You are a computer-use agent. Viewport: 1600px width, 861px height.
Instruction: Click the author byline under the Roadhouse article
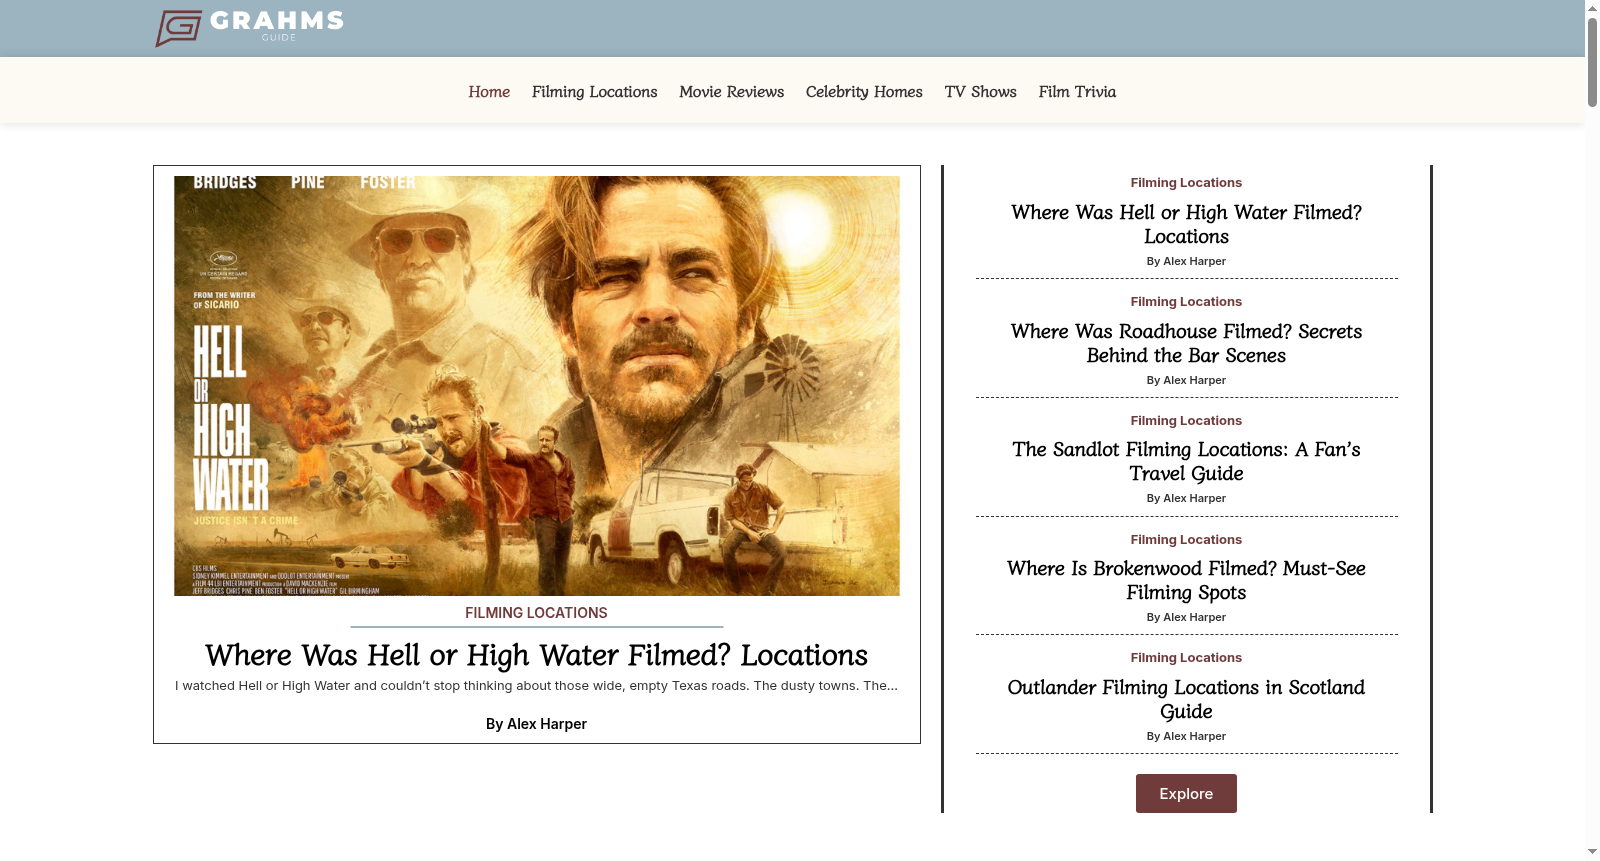(1186, 380)
